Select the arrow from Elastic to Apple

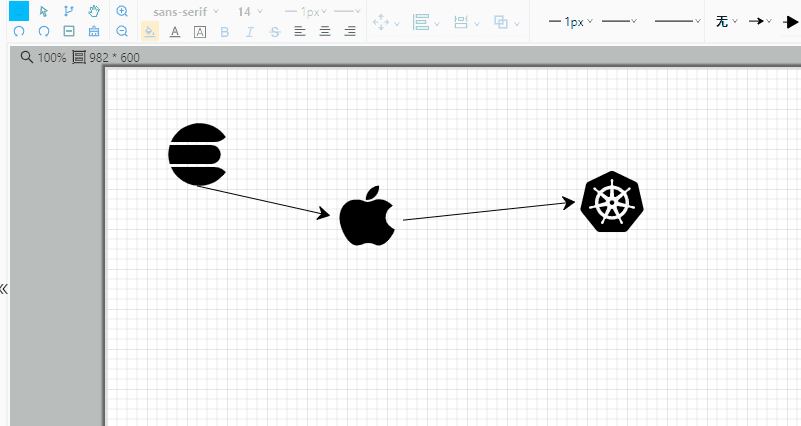point(264,201)
